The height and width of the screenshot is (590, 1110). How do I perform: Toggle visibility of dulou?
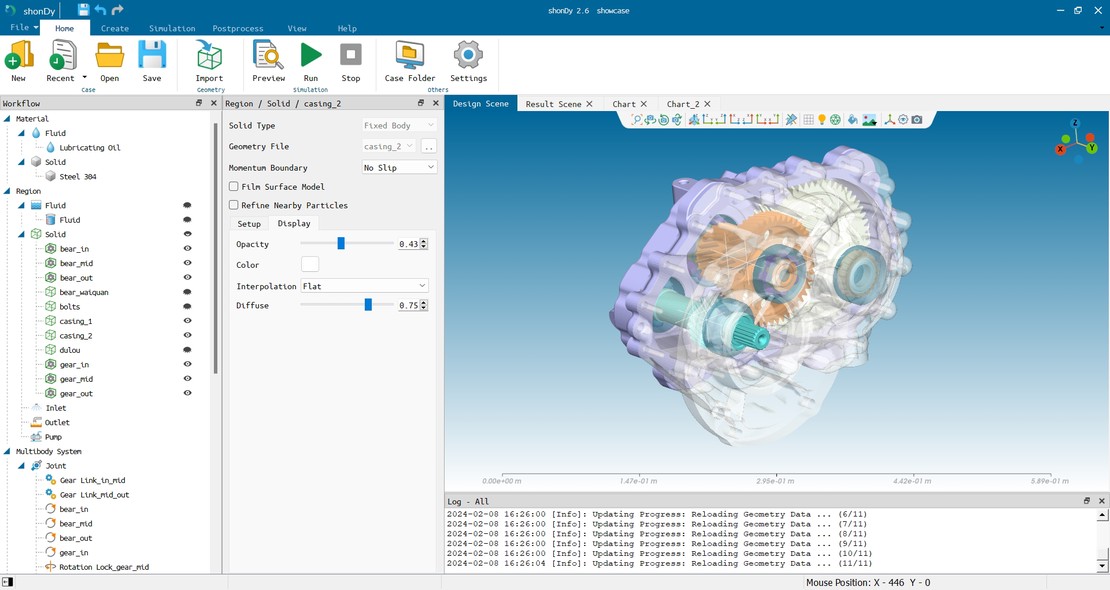pyautogui.click(x=188, y=350)
